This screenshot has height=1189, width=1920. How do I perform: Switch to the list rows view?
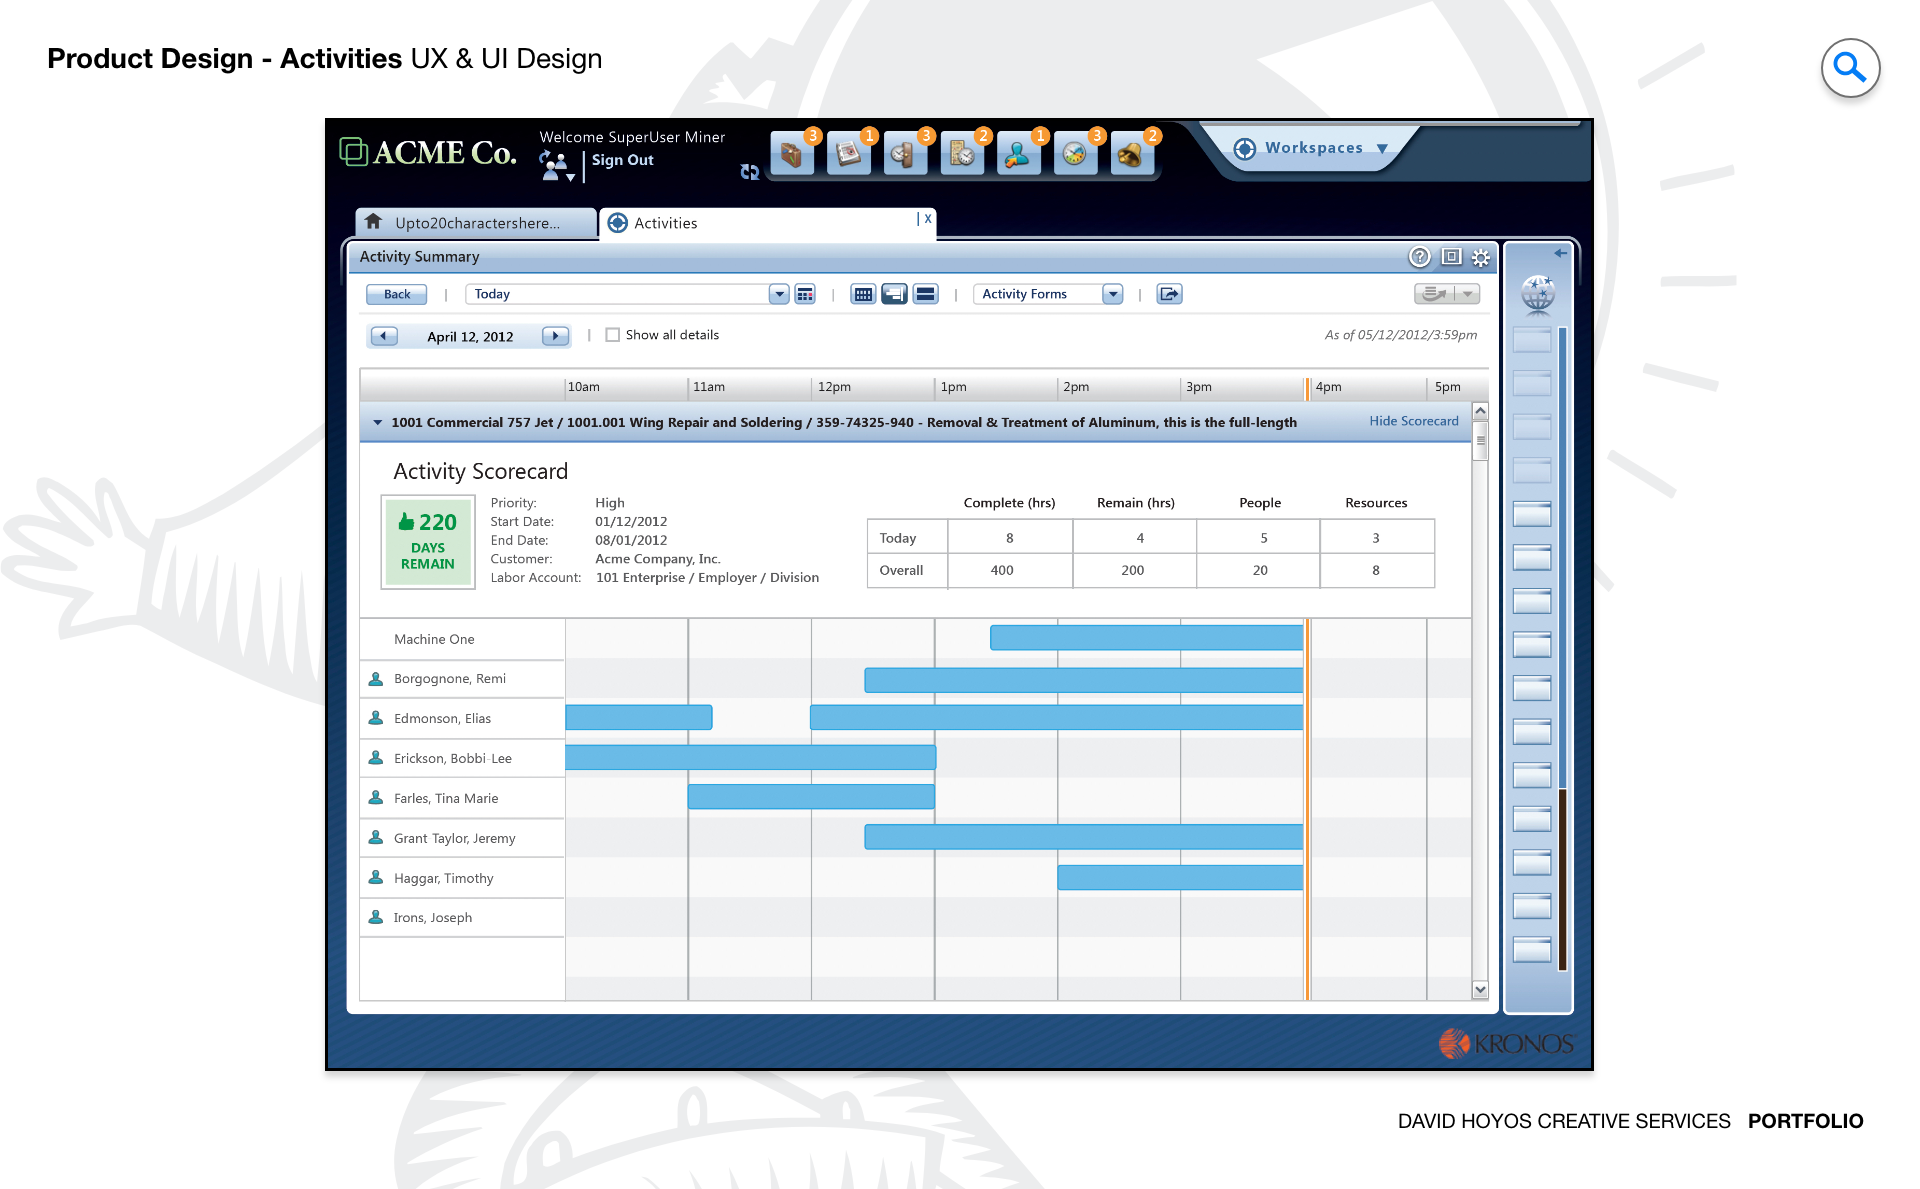(926, 294)
